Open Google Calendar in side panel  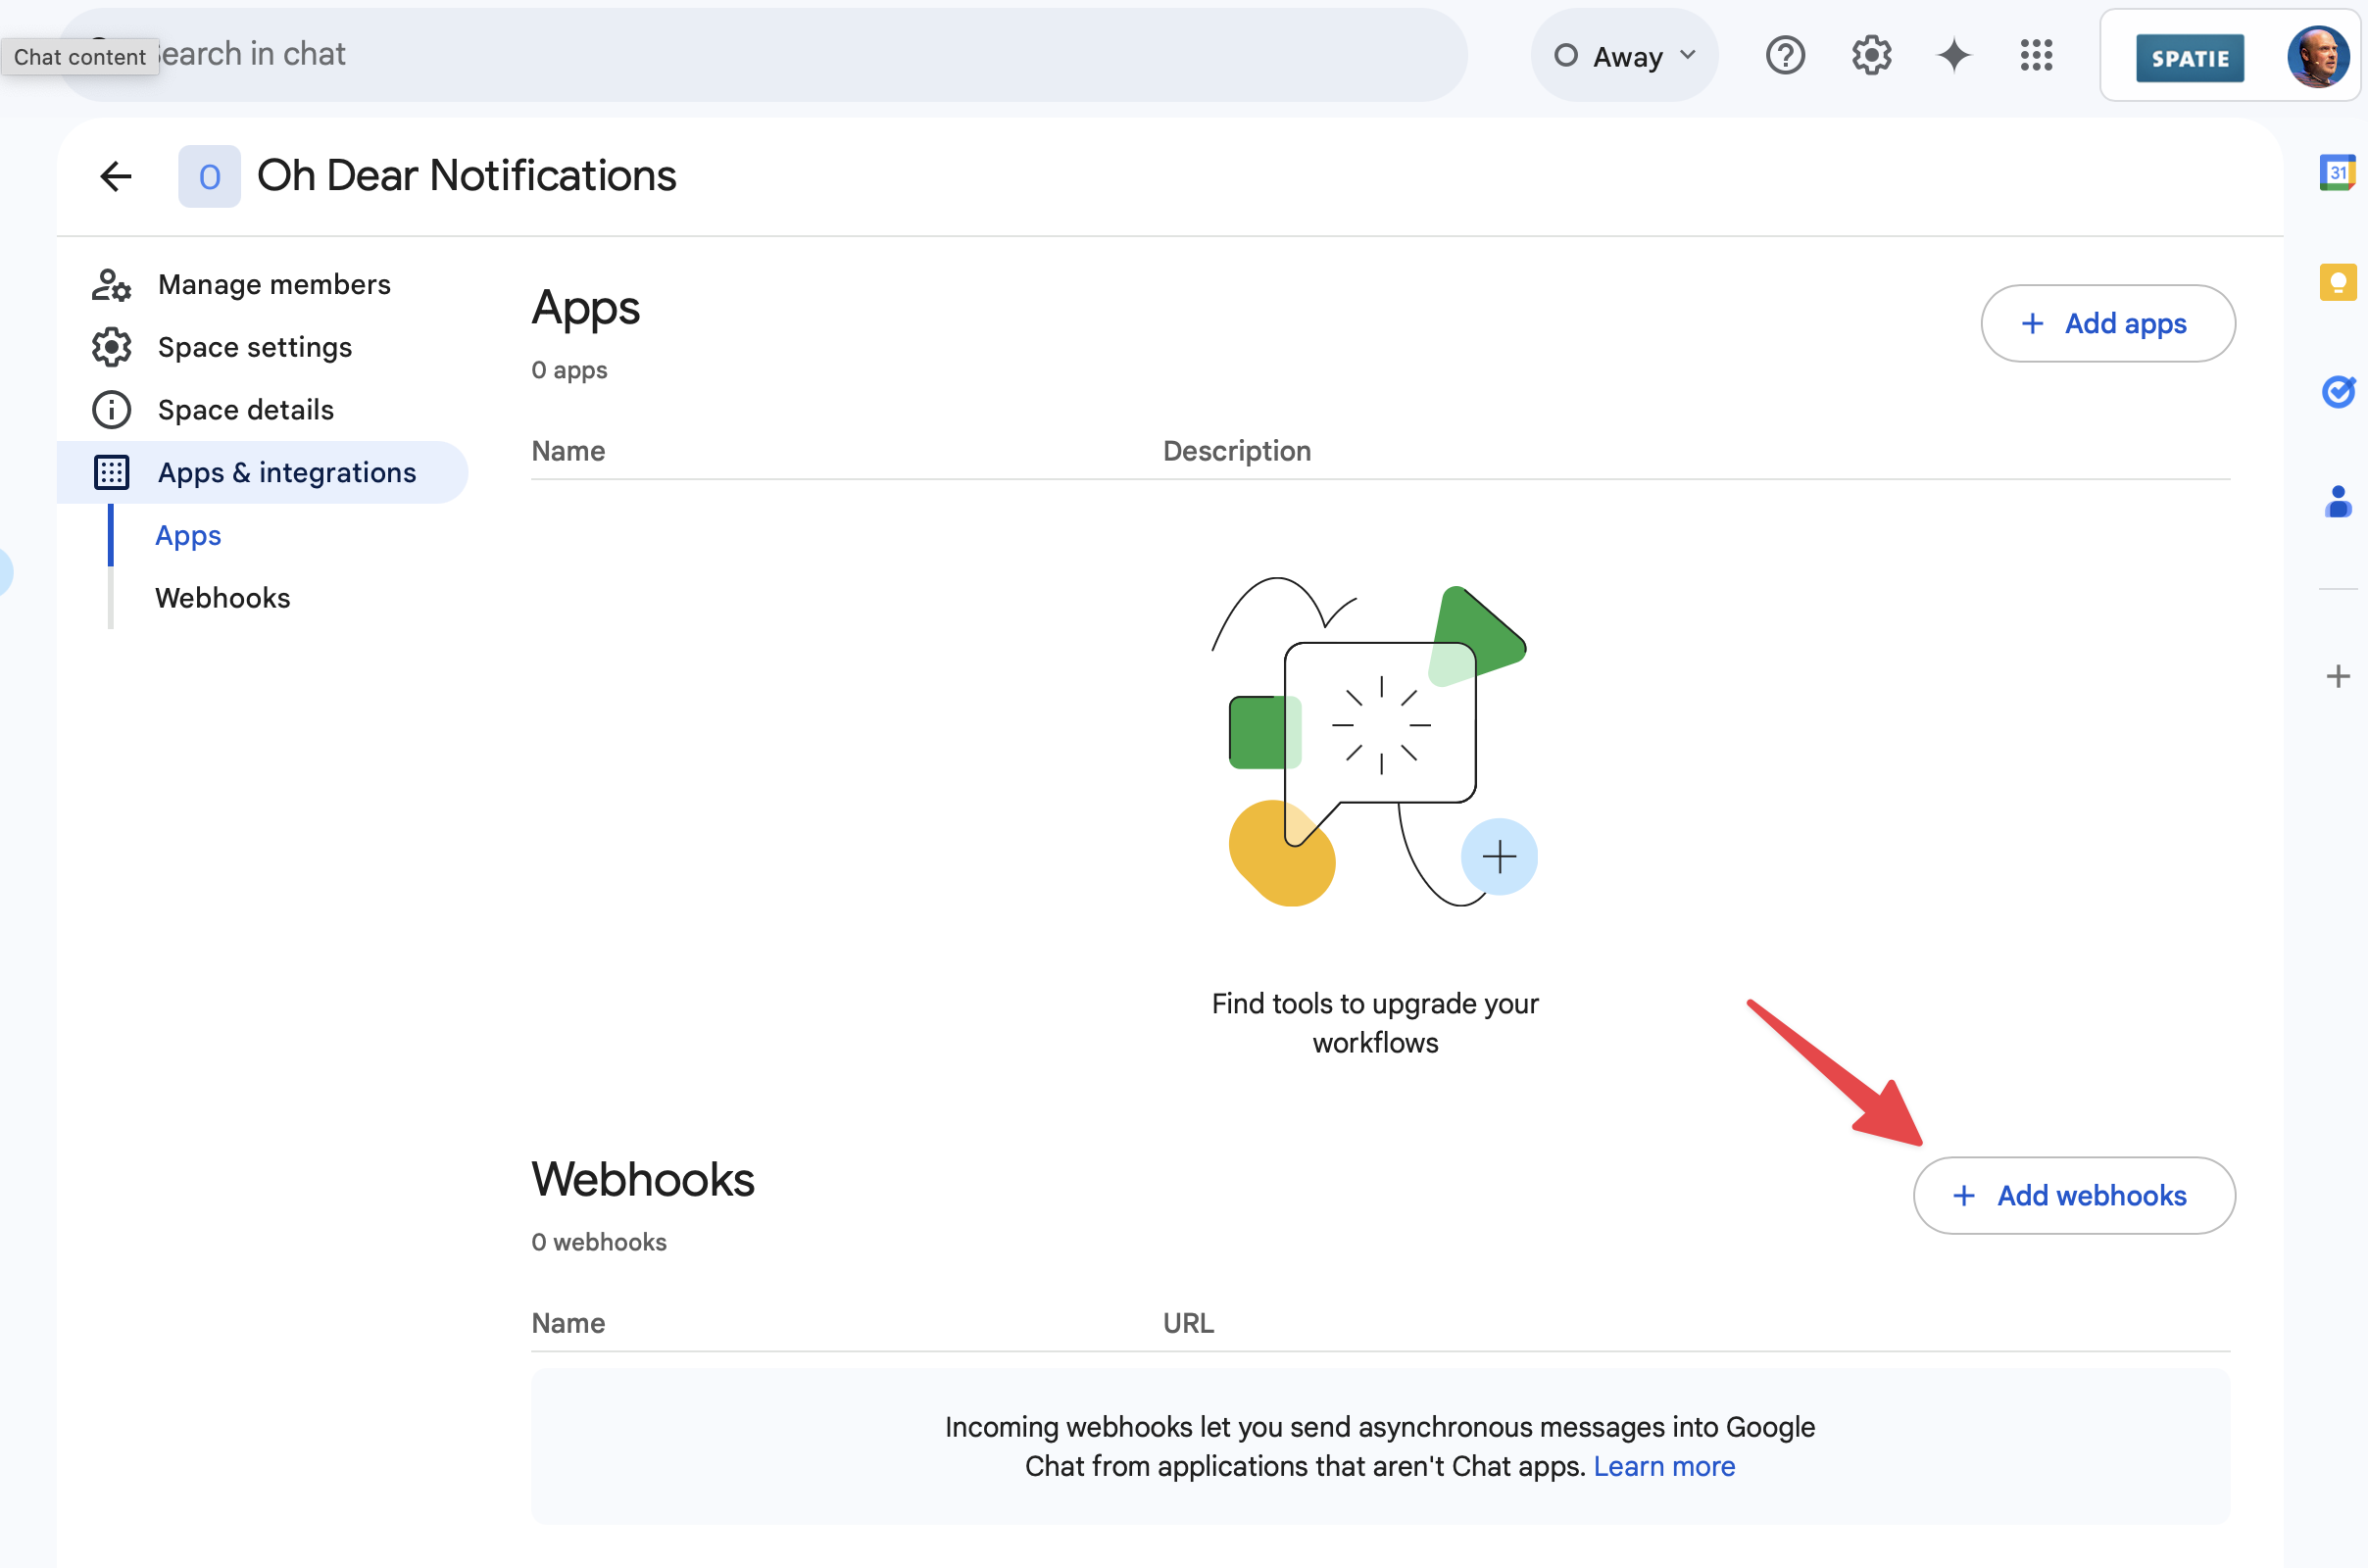point(2337,172)
